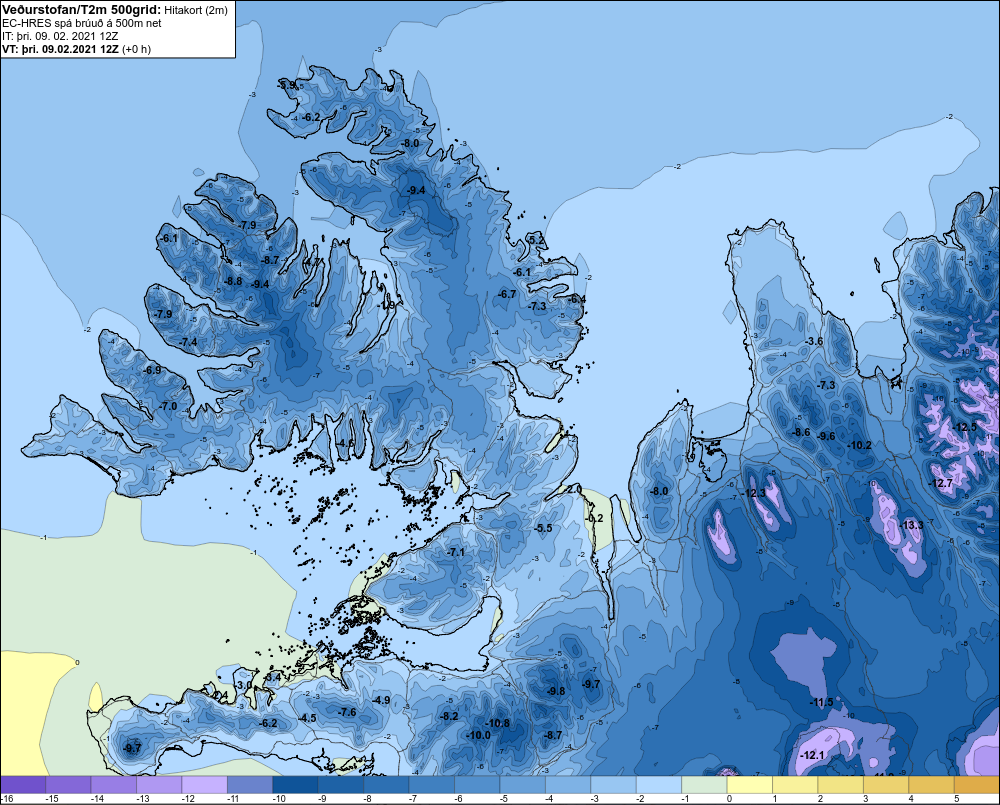The height and width of the screenshot is (805, 1000).
Task: Click the -8.2 temperature value
Action: click(x=450, y=716)
